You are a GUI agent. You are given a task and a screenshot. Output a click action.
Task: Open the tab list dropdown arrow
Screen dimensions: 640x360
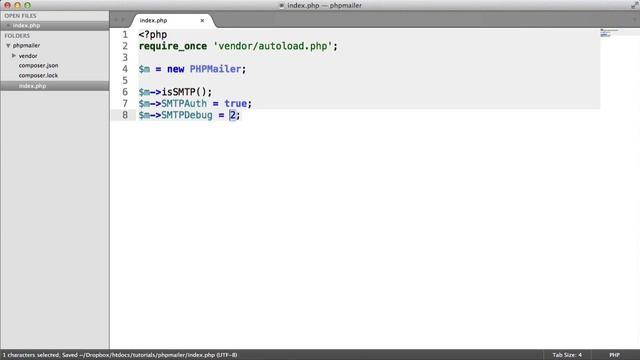pos(635,20)
